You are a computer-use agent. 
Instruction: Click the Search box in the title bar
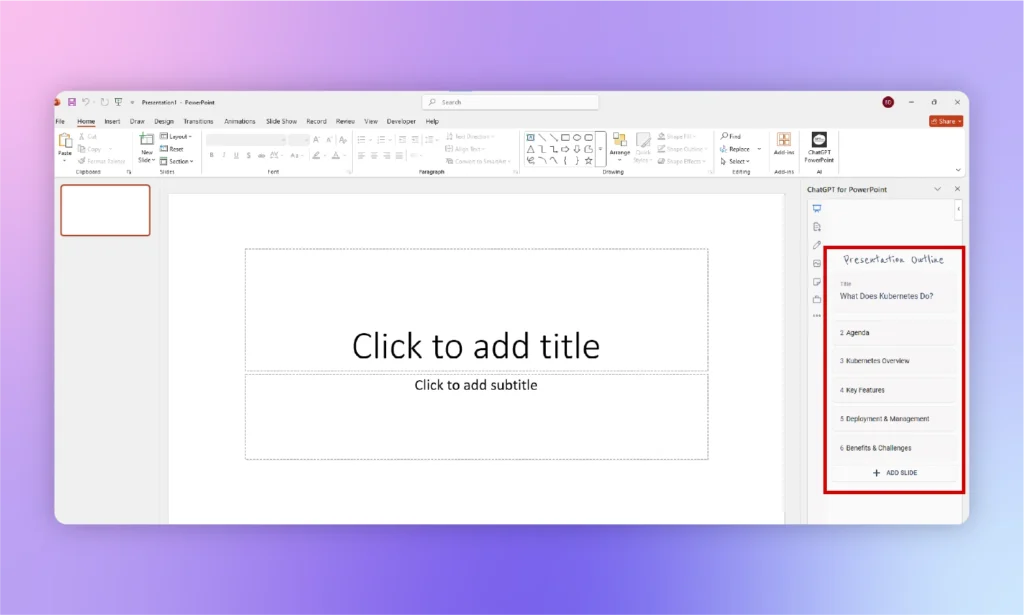(x=511, y=102)
